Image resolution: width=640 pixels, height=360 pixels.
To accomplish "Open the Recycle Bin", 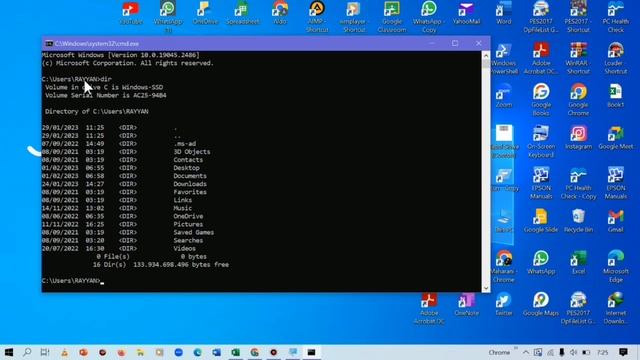I will click(578, 221).
